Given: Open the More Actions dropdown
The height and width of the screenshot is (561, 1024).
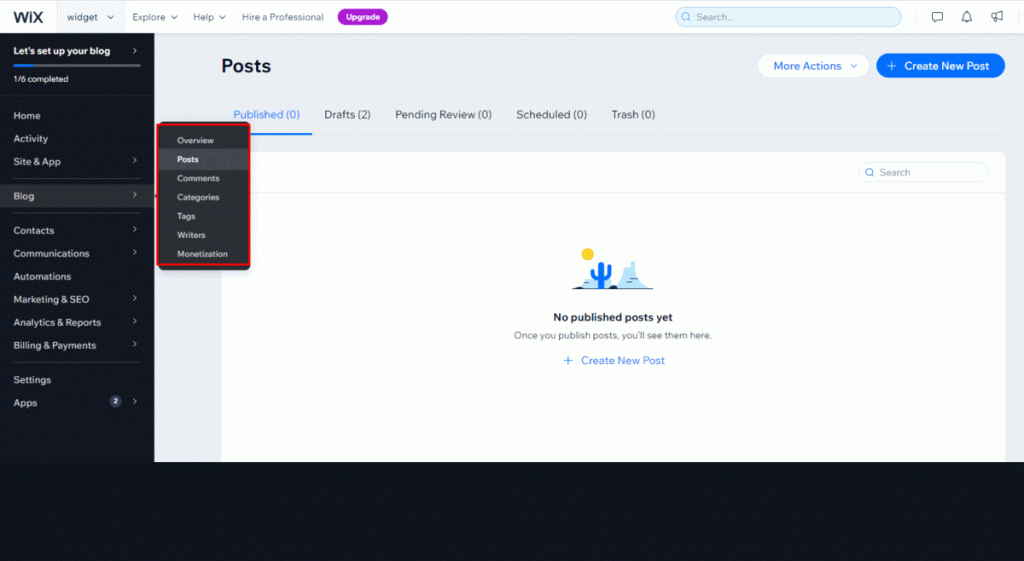Looking at the screenshot, I should point(815,66).
